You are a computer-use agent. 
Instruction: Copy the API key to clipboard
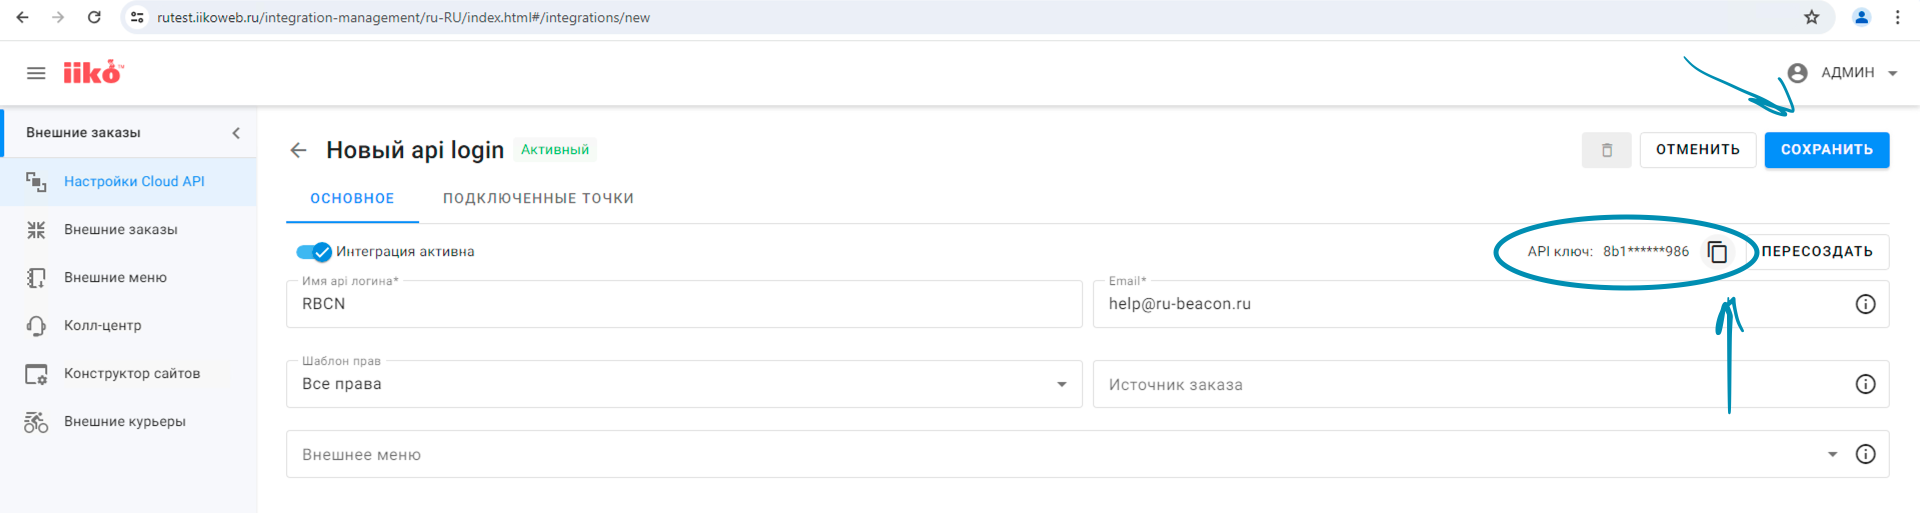(x=1717, y=252)
